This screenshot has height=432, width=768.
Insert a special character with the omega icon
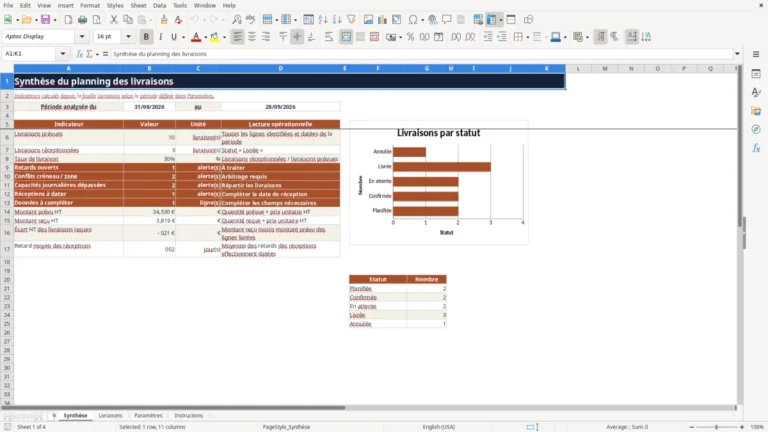[x=413, y=20]
